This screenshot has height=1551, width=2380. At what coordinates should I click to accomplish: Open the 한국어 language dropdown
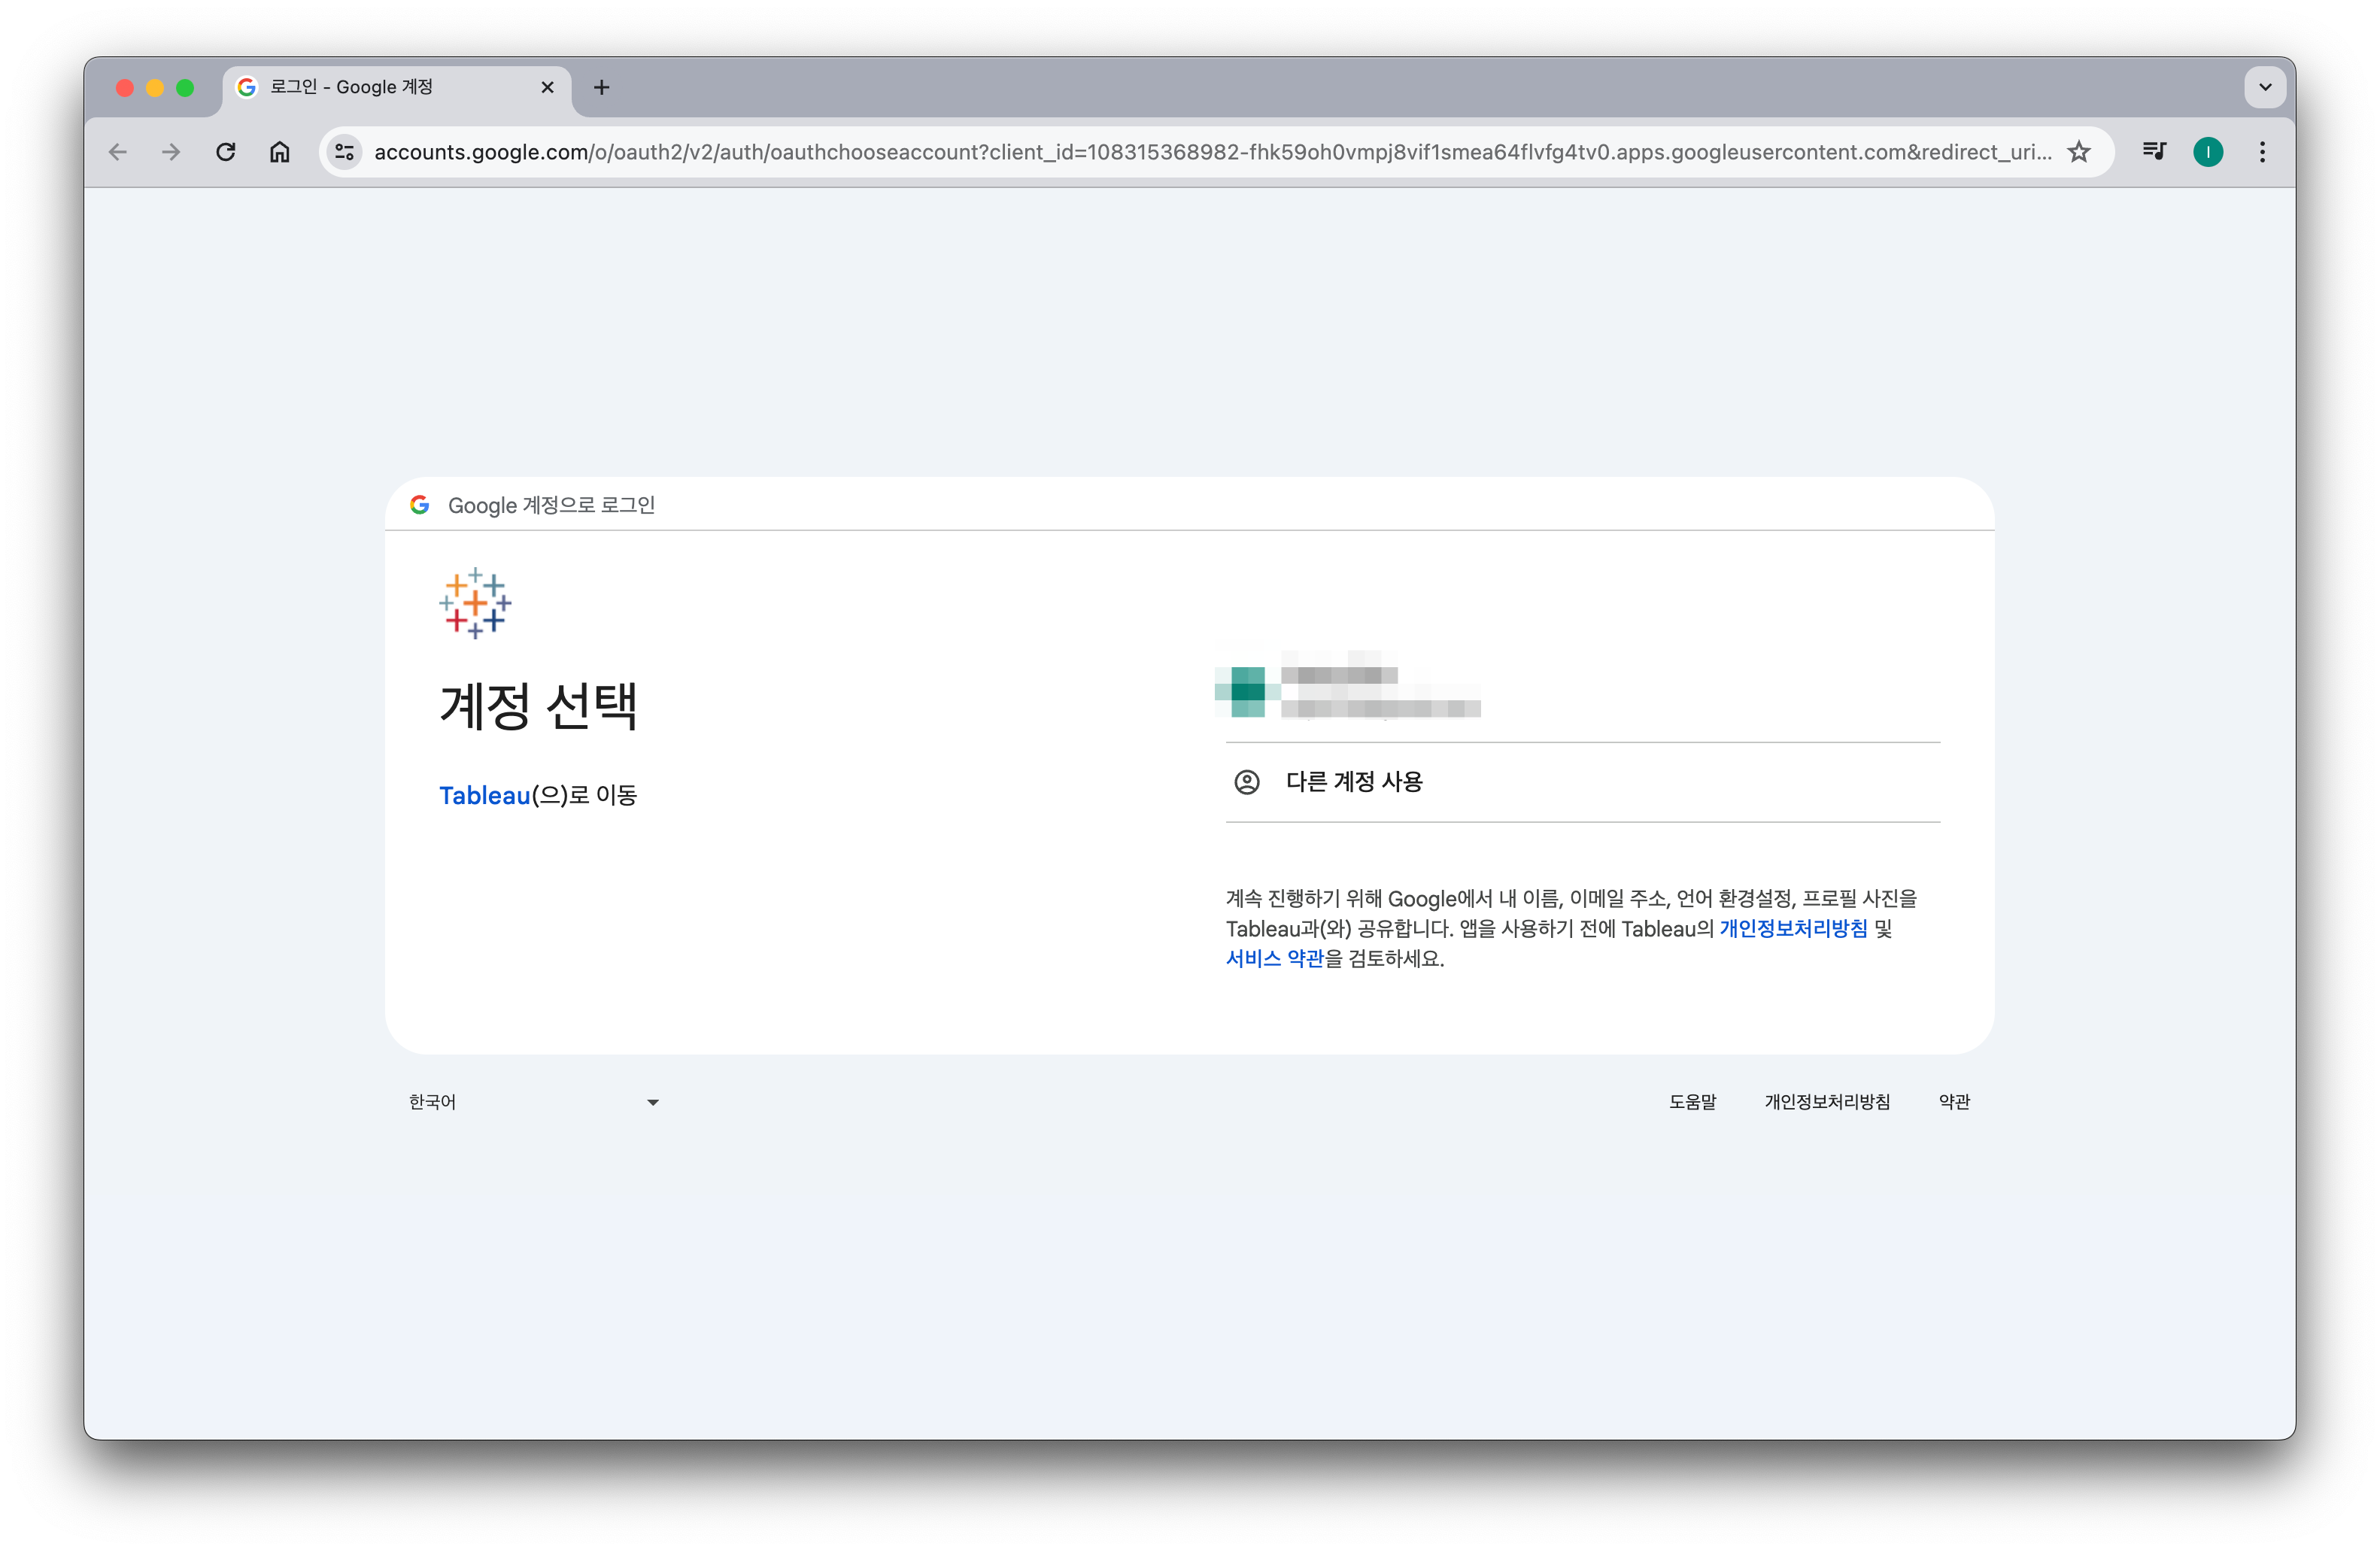(x=533, y=1102)
